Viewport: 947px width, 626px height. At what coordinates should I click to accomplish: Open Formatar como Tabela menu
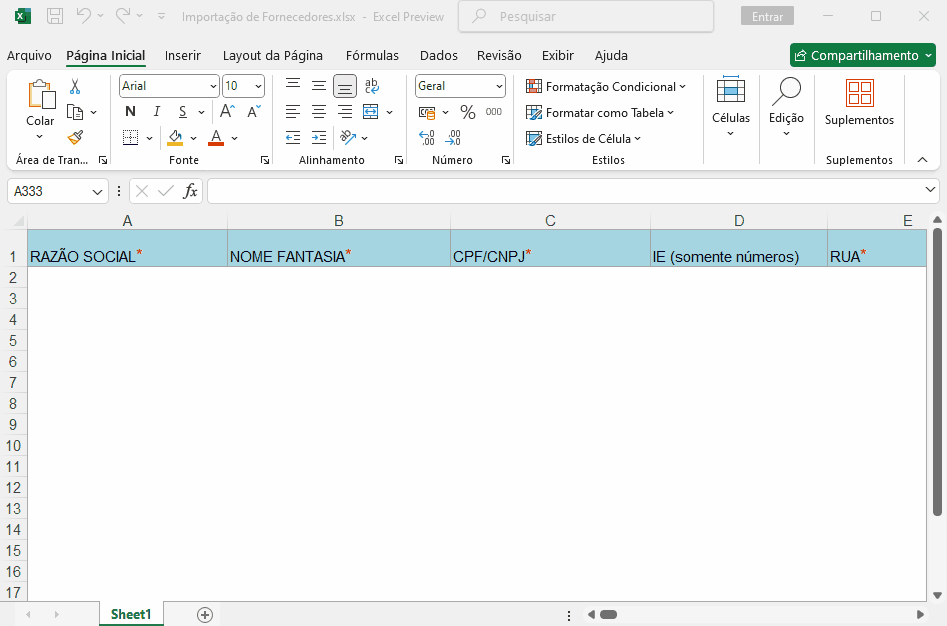[x=600, y=112]
